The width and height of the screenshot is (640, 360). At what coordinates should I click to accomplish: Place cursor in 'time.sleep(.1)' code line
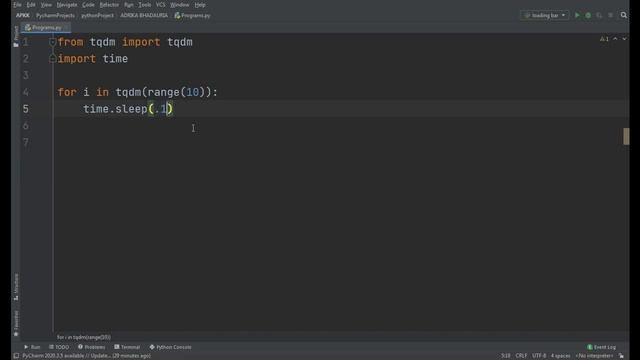click(x=128, y=109)
